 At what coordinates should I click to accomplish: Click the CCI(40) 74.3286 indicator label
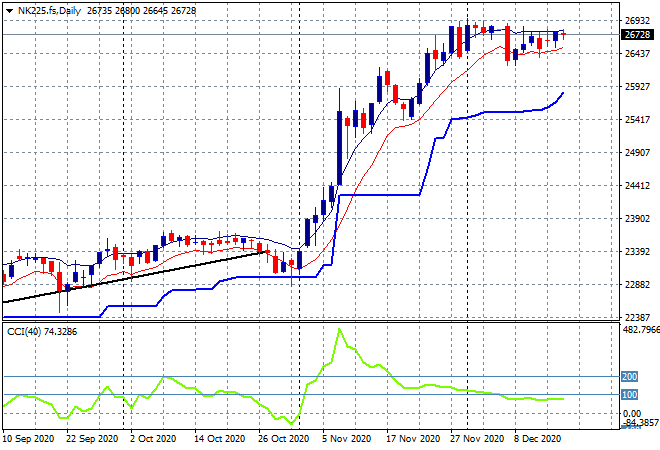coord(42,332)
